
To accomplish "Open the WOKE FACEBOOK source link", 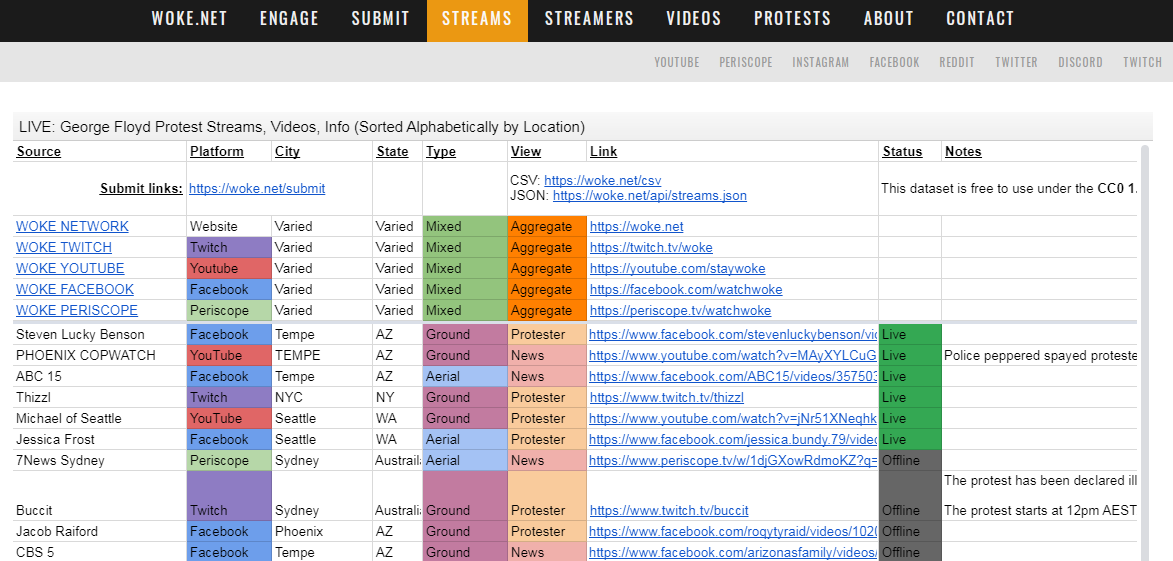I will (x=75, y=289).
